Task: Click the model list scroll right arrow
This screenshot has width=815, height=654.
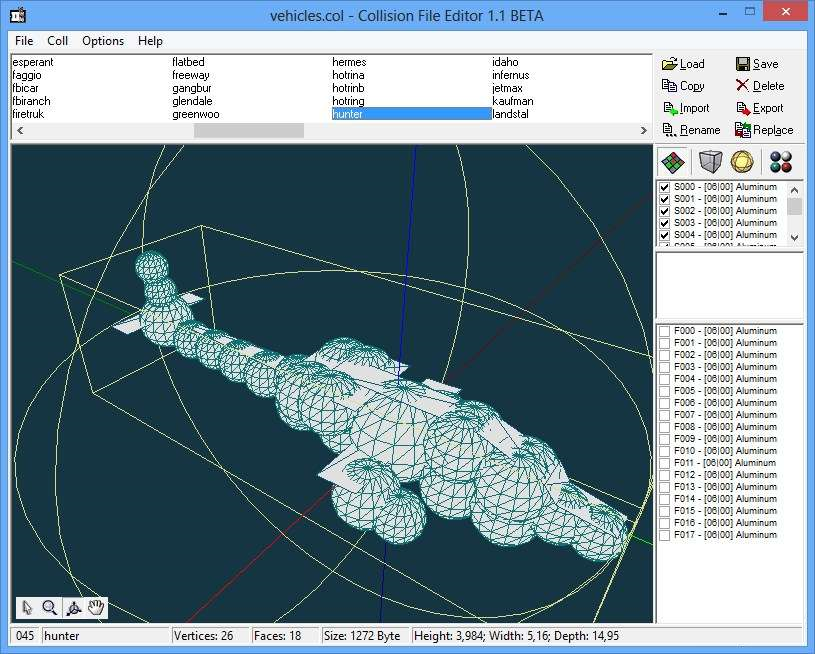Action: (x=643, y=130)
